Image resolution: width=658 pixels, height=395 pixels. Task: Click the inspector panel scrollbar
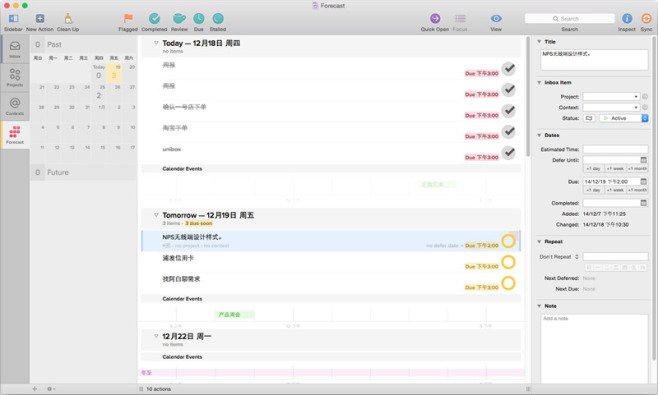(x=654, y=198)
